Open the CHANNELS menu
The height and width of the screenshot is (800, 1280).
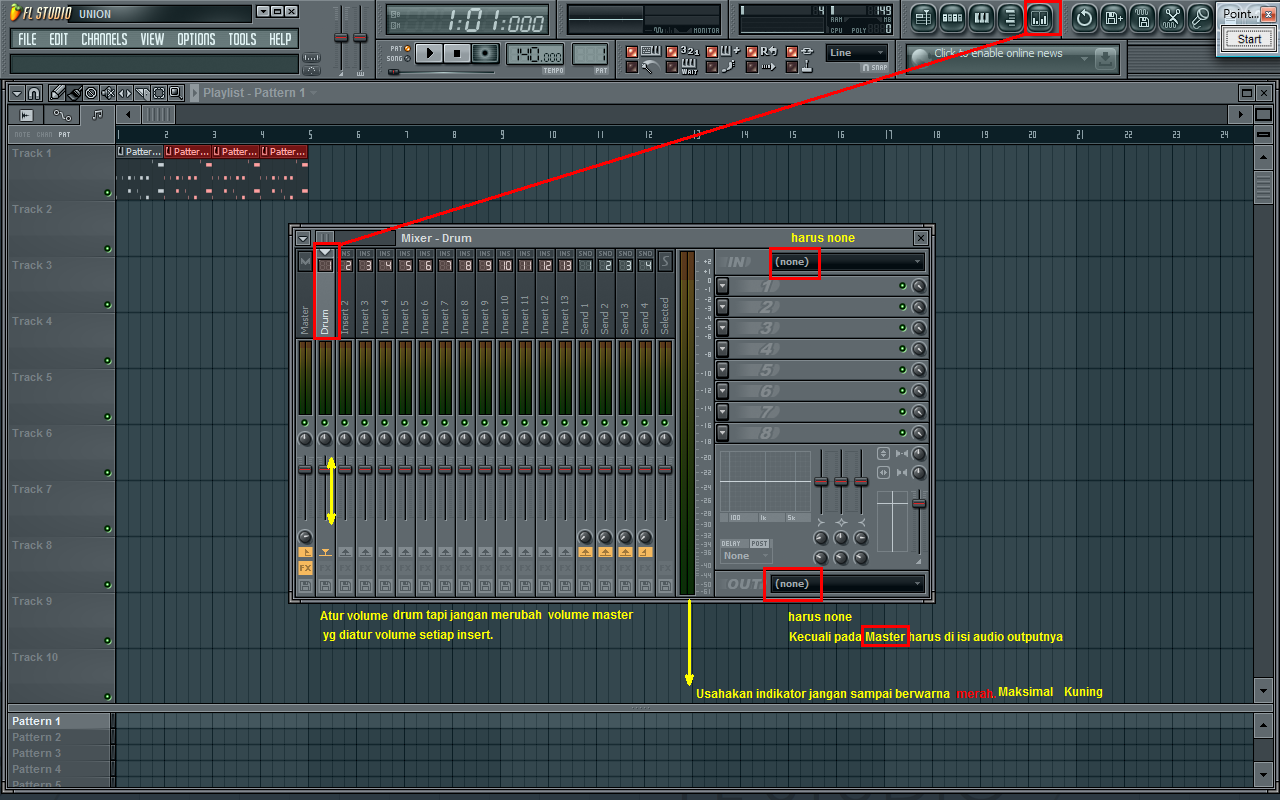pyautogui.click(x=104, y=39)
